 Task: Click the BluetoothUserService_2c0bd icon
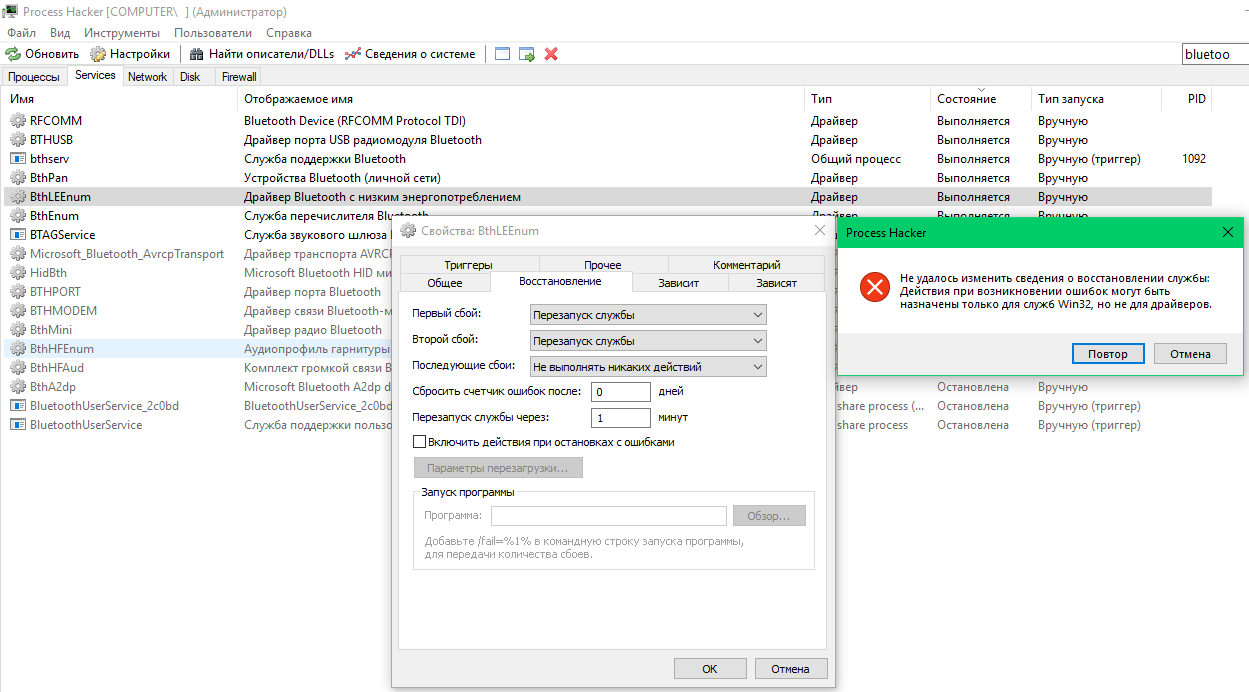click(x=18, y=406)
